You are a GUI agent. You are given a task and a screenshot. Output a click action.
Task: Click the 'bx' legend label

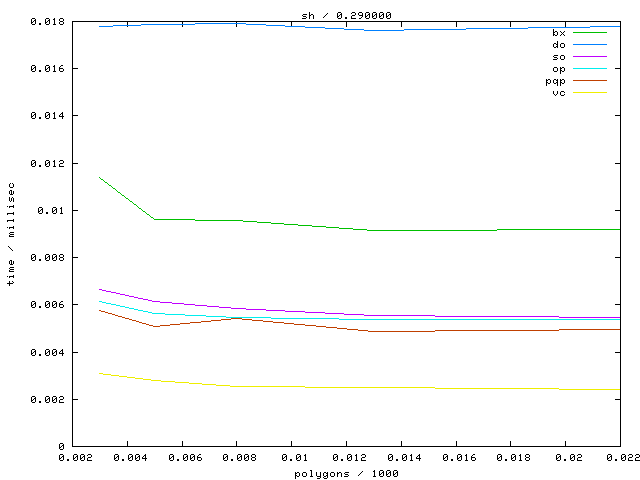558,33
